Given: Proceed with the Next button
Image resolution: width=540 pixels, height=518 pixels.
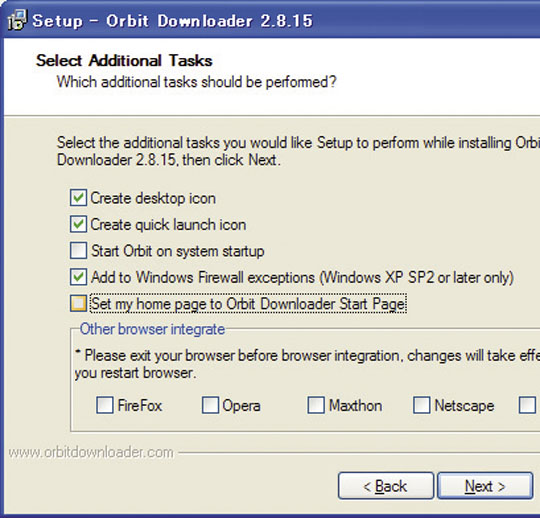Looking at the screenshot, I should click(x=485, y=486).
